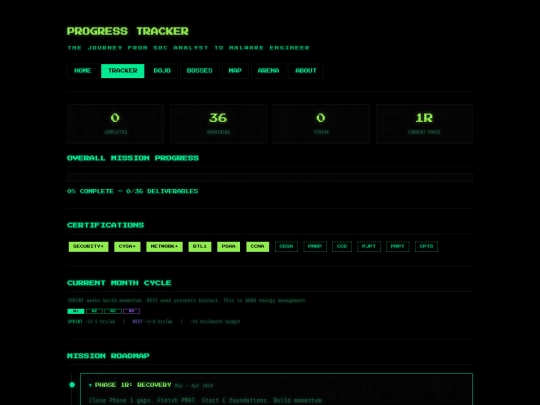The image size is (540, 405).
Task: Click the Current Phase card showing 1R
Action: coord(424,124)
